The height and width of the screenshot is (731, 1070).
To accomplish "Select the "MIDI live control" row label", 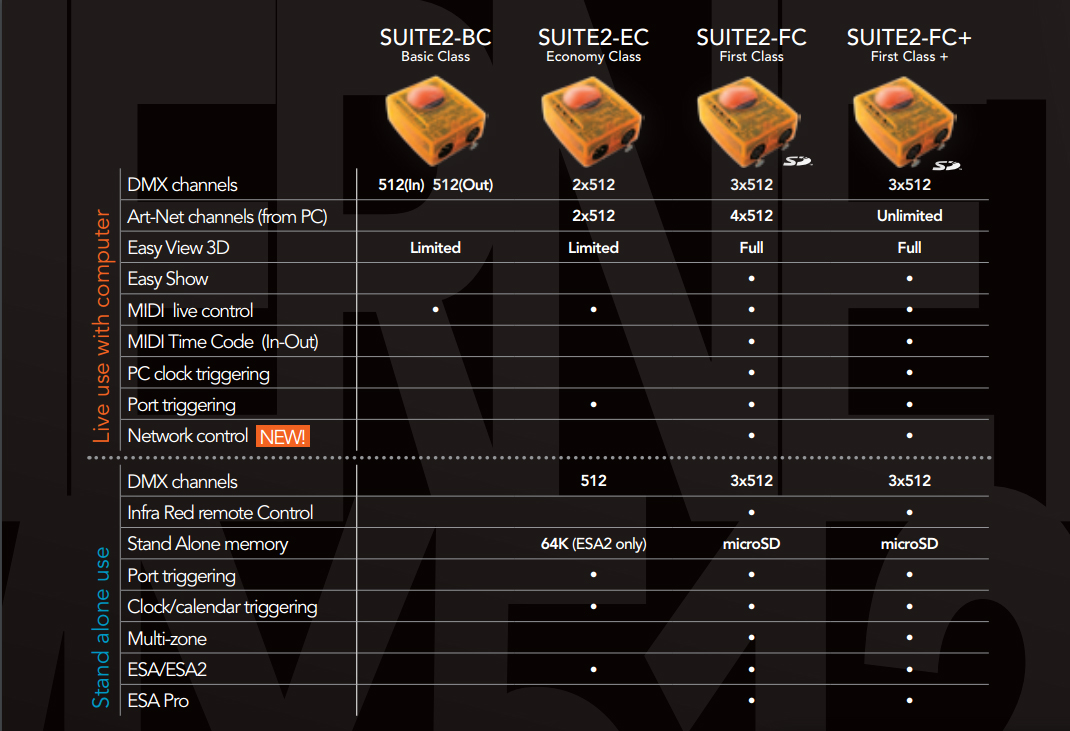I will click(190, 311).
